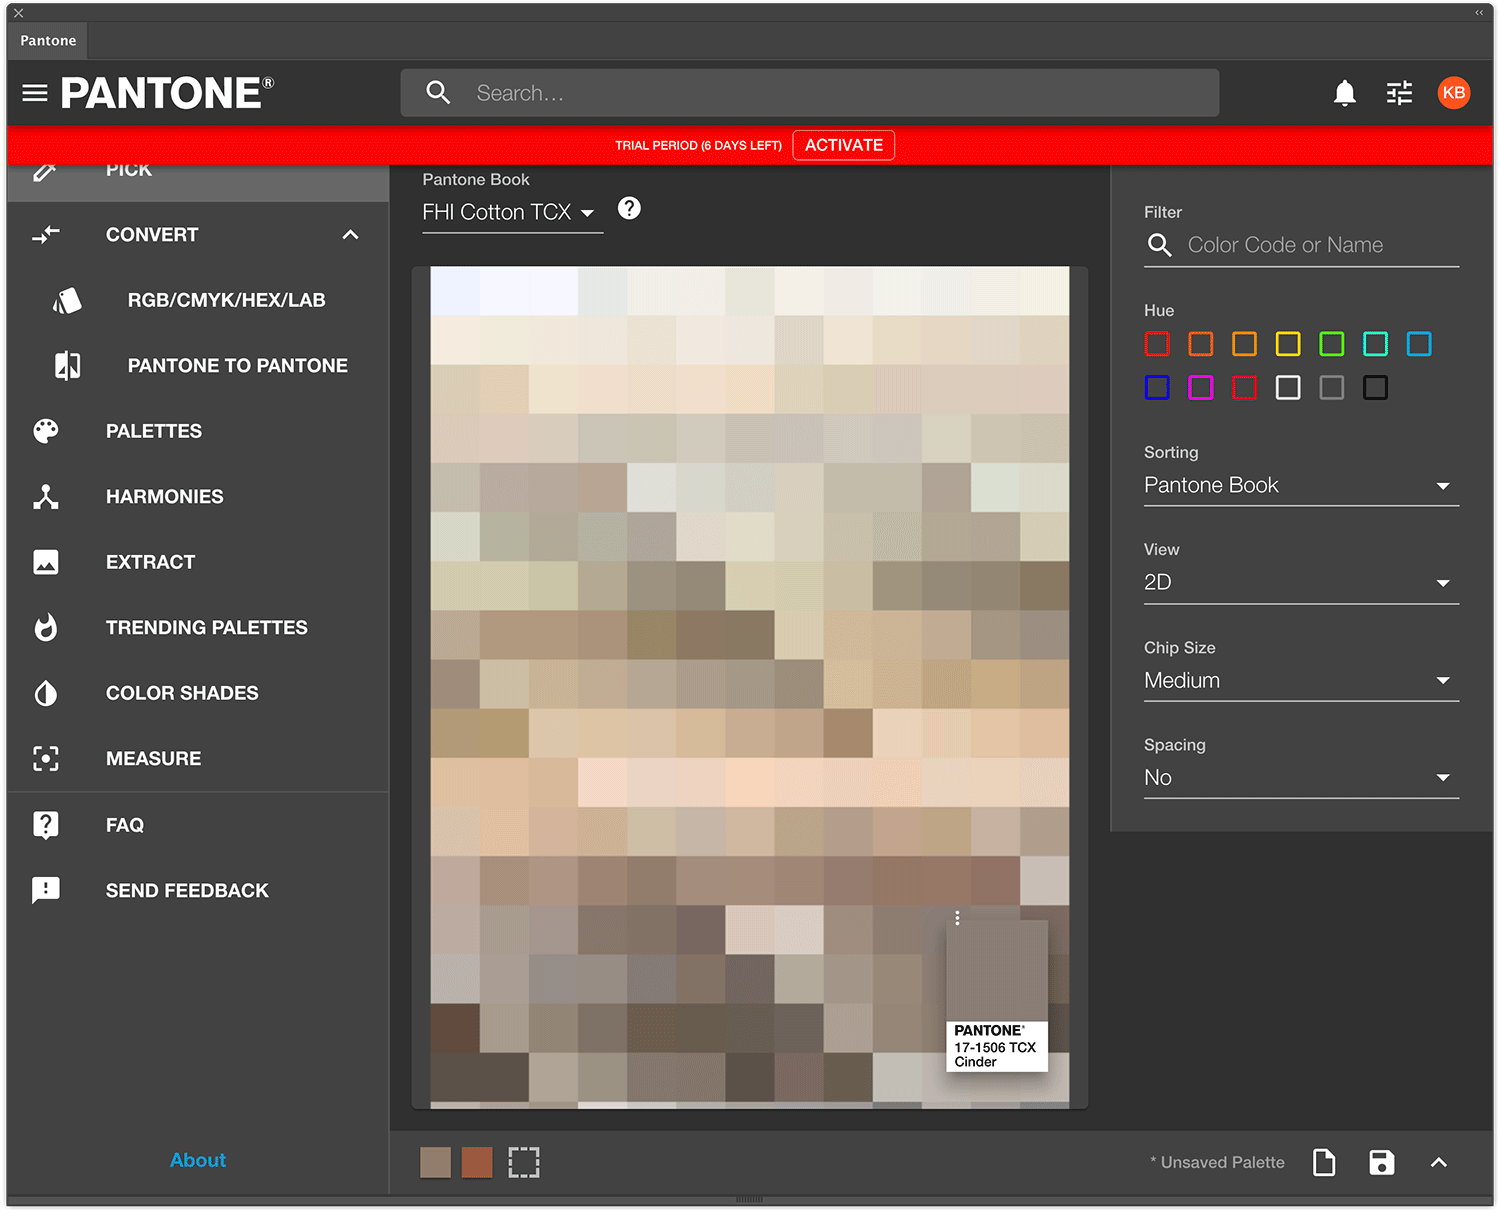
Task: Open the three-dot menu on the Cinder chip
Action: coord(957,918)
